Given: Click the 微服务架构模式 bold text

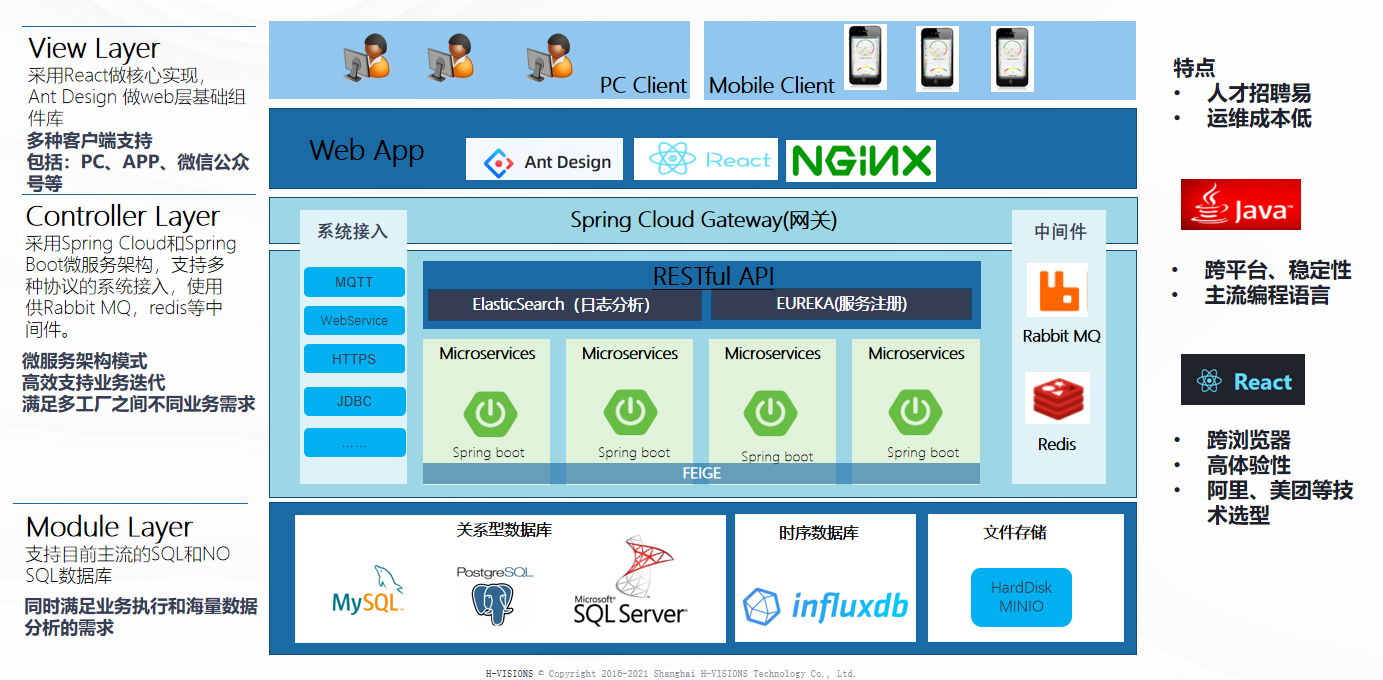Looking at the screenshot, I should (x=84, y=361).
